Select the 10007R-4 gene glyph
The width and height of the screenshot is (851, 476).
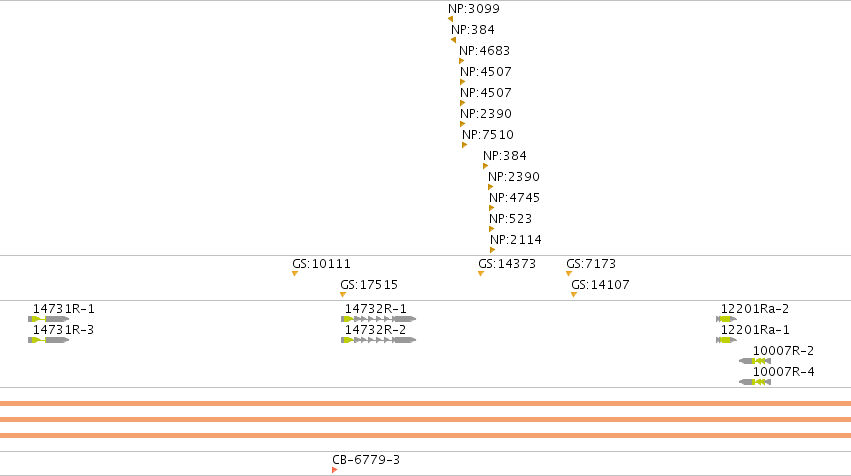coord(755,382)
